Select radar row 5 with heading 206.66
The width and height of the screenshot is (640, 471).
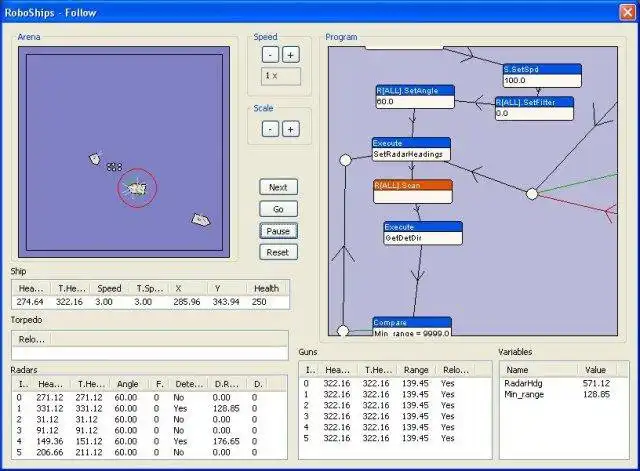[149, 452]
